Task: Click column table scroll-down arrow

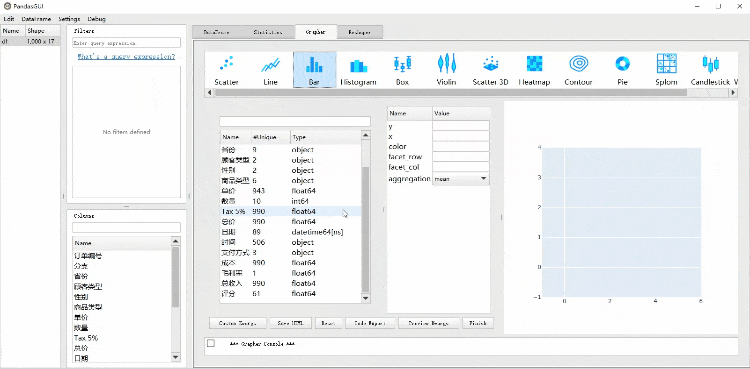Action: click(x=365, y=299)
